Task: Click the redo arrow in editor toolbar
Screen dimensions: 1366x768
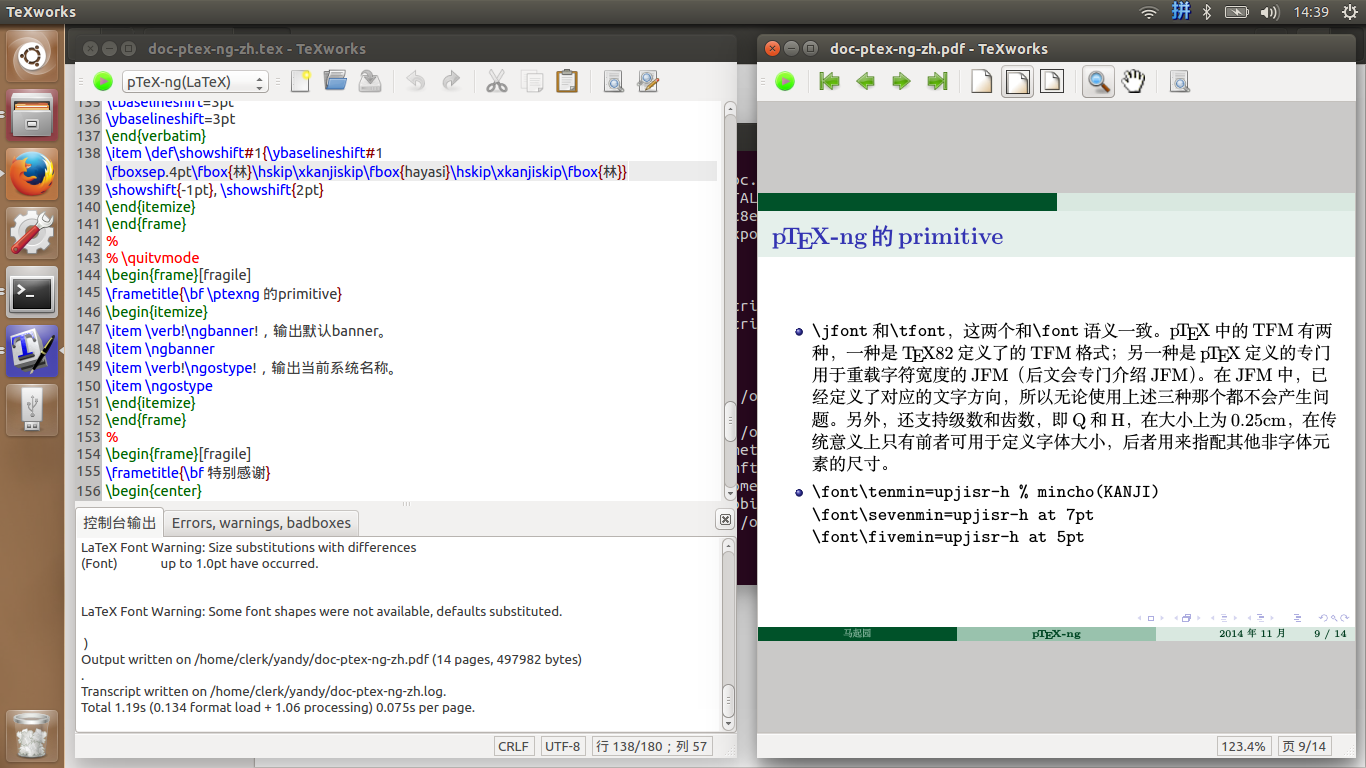Action: [x=451, y=81]
